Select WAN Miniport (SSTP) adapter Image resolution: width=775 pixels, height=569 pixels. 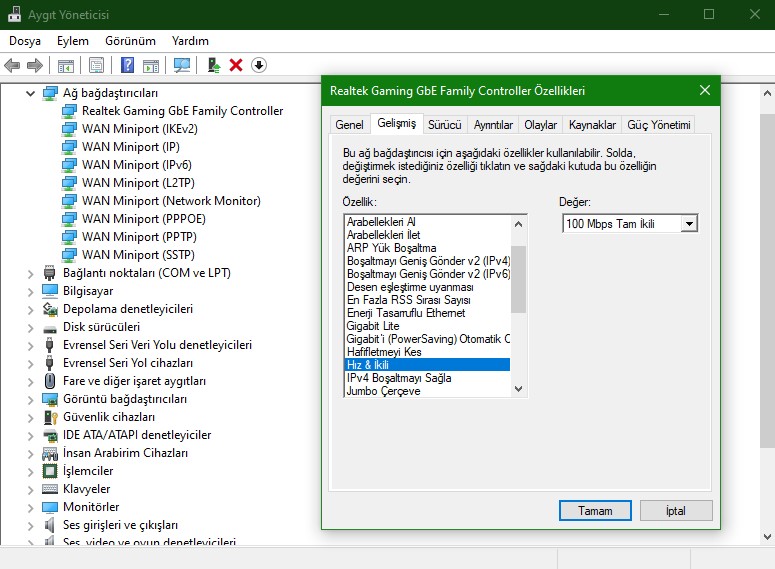click(138, 255)
